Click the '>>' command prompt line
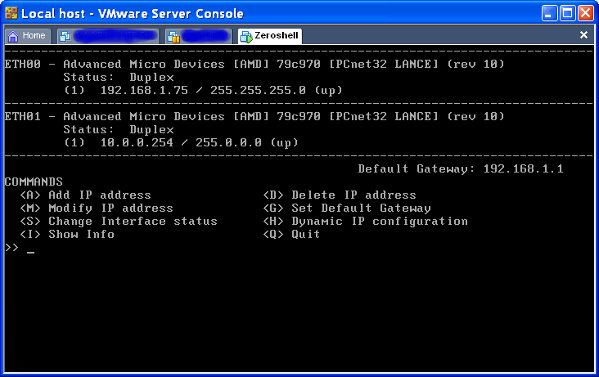 tap(20, 248)
